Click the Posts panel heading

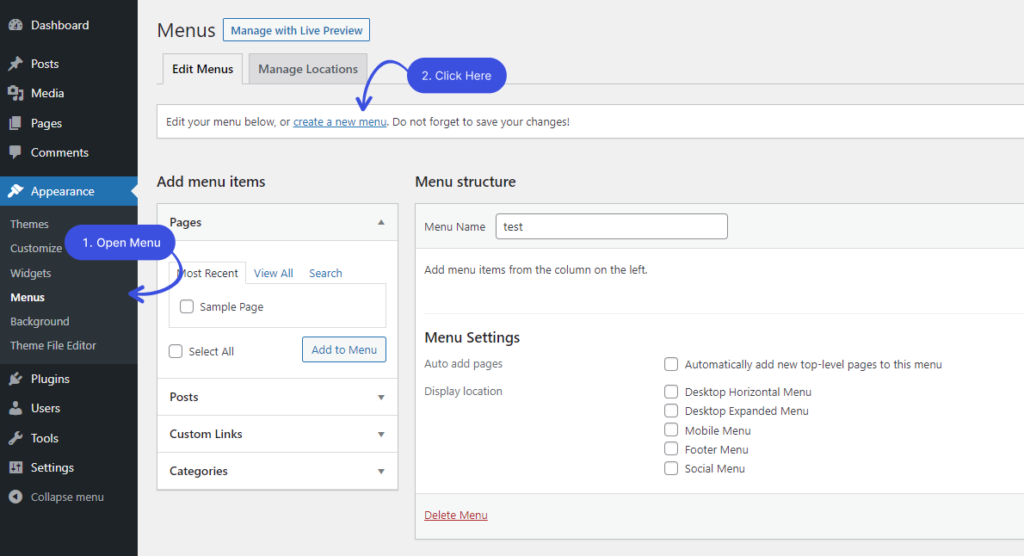click(184, 397)
